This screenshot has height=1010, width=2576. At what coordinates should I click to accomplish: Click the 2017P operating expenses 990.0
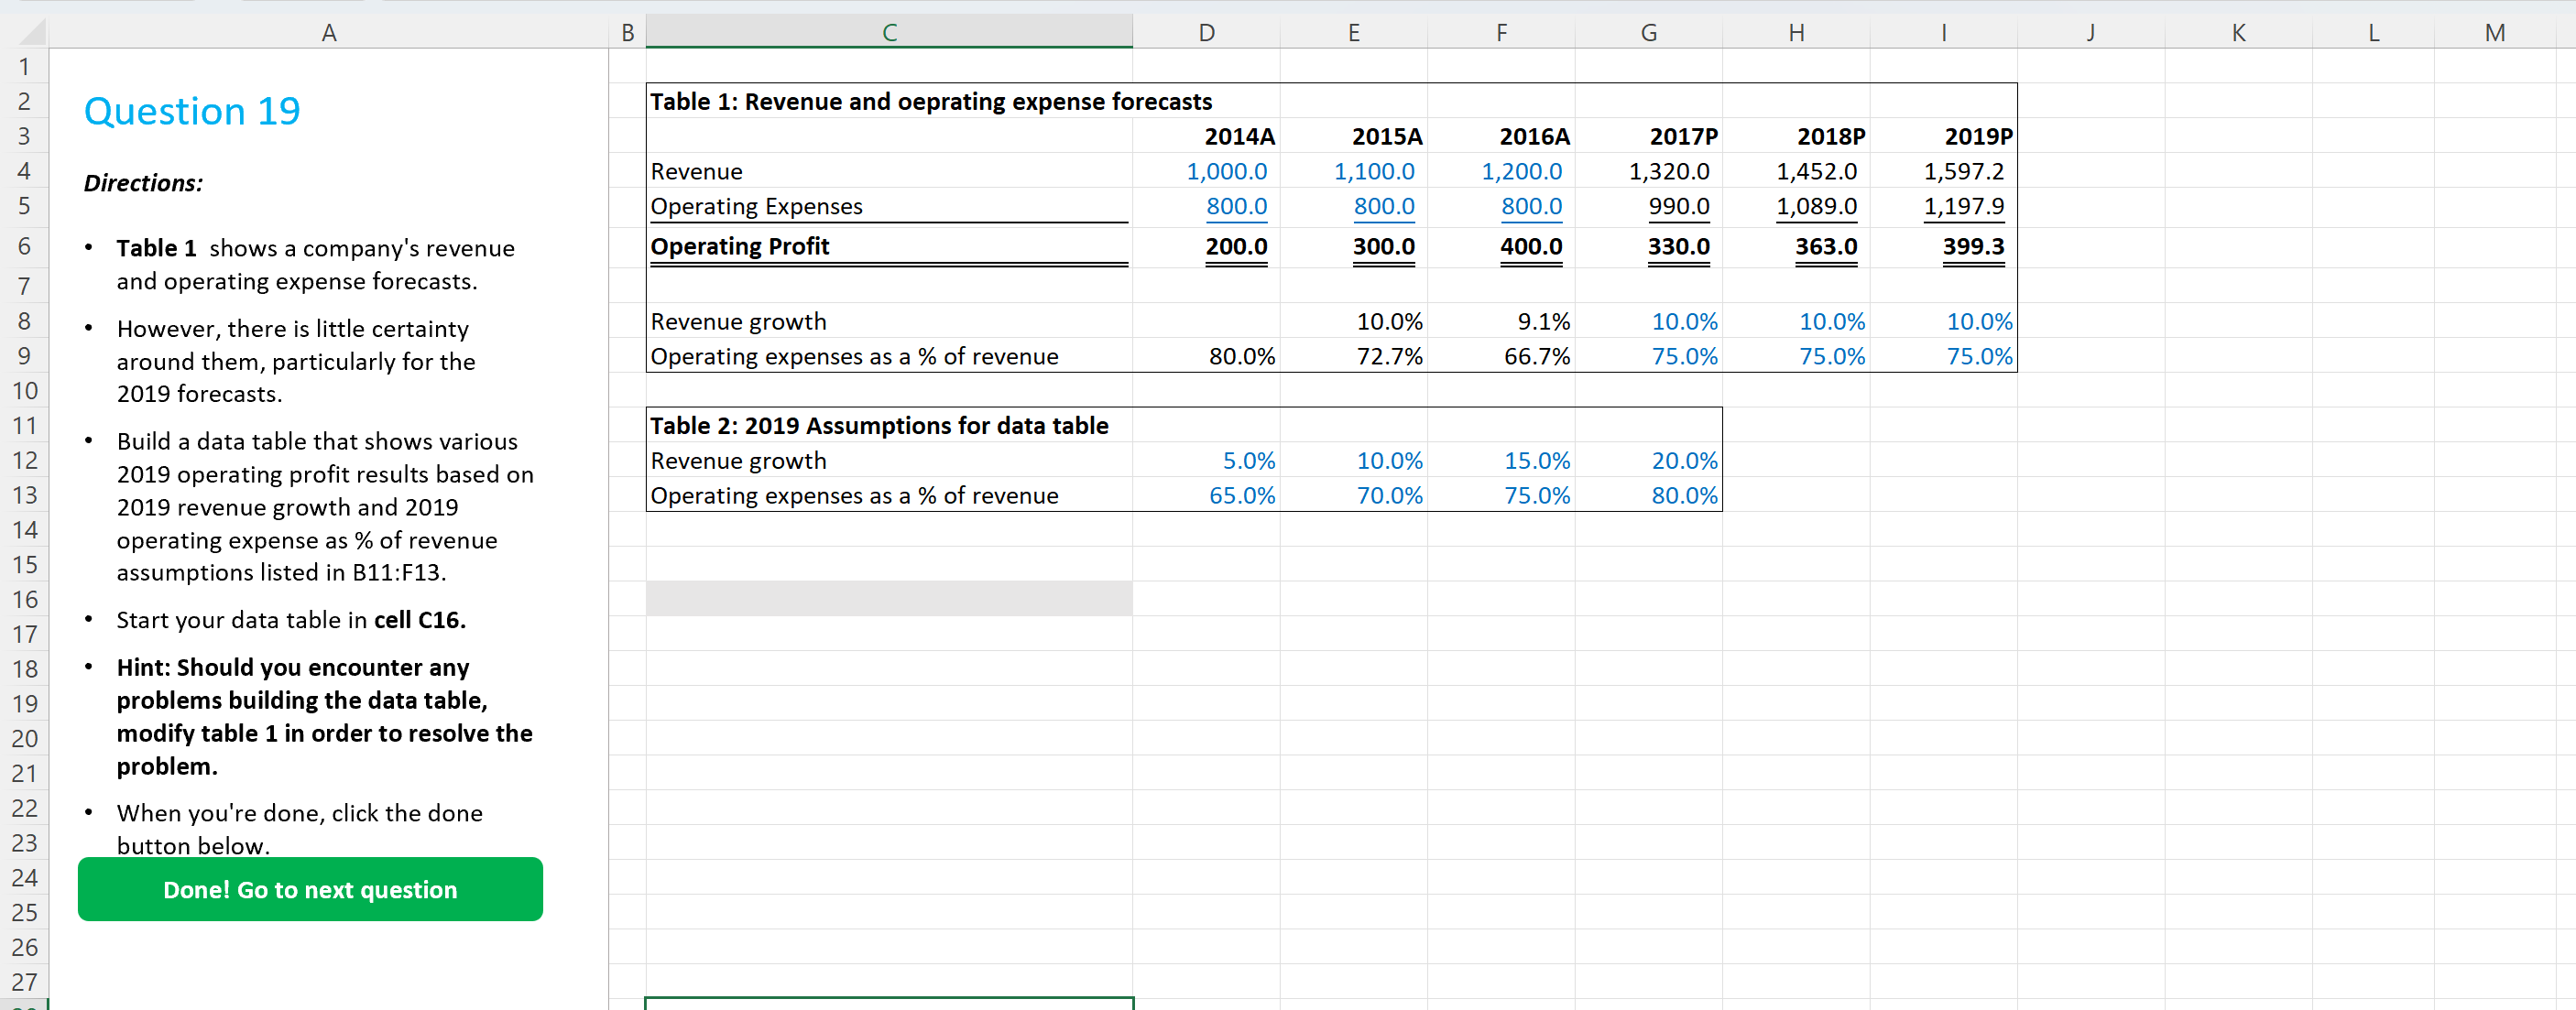click(1679, 206)
